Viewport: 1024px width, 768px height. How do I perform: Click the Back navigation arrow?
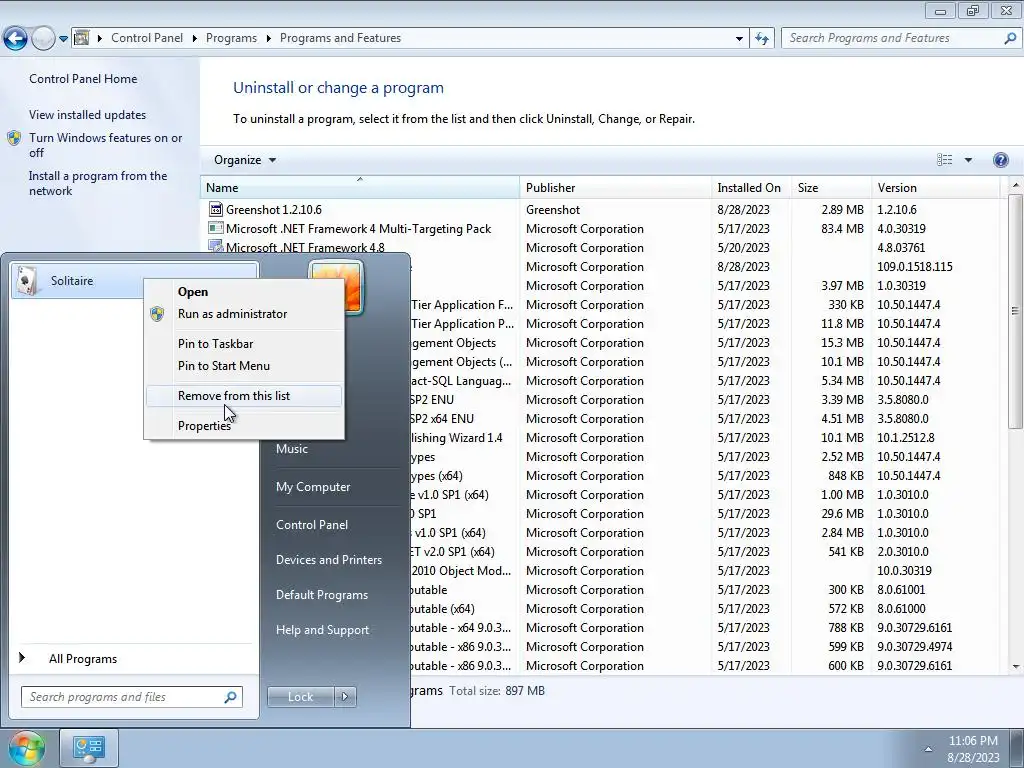coord(16,39)
